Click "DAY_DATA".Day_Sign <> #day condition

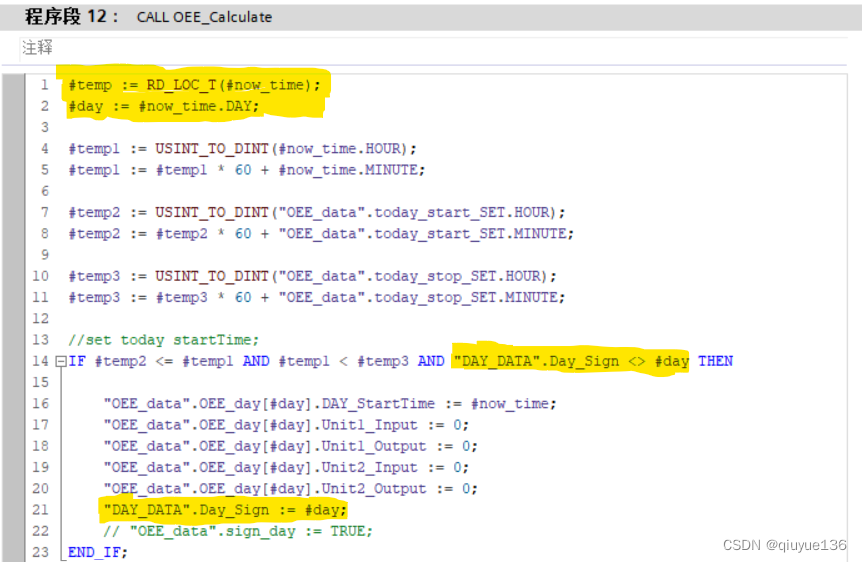[571, 361]
